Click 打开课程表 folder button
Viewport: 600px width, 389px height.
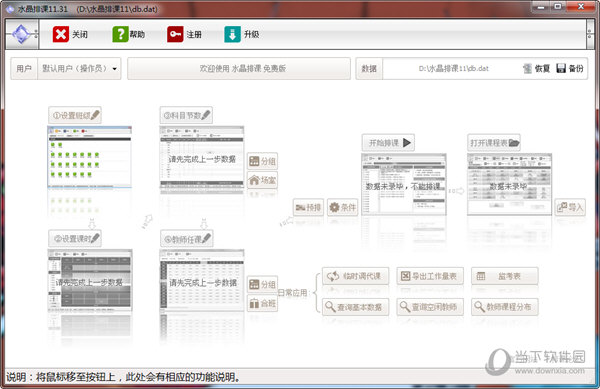click(494, 143)
